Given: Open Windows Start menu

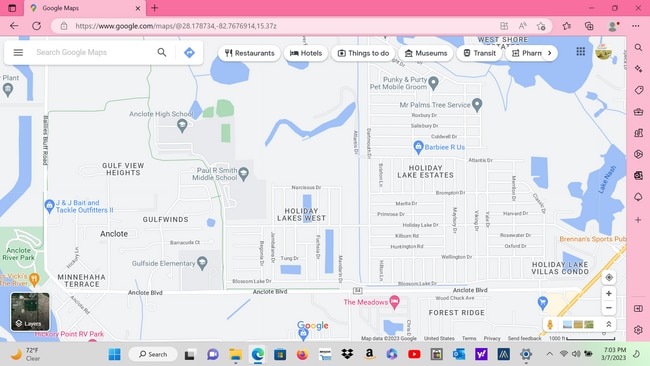Looking at the screenshot, I should click(x=114, y=354).
